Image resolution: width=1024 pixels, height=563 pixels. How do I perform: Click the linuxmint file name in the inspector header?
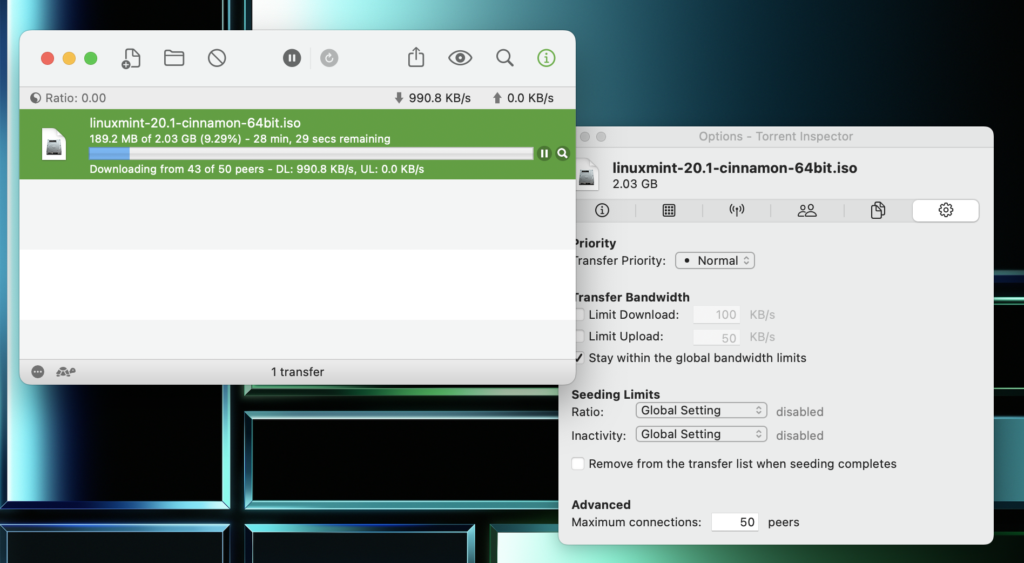click(x=735, y=168)
